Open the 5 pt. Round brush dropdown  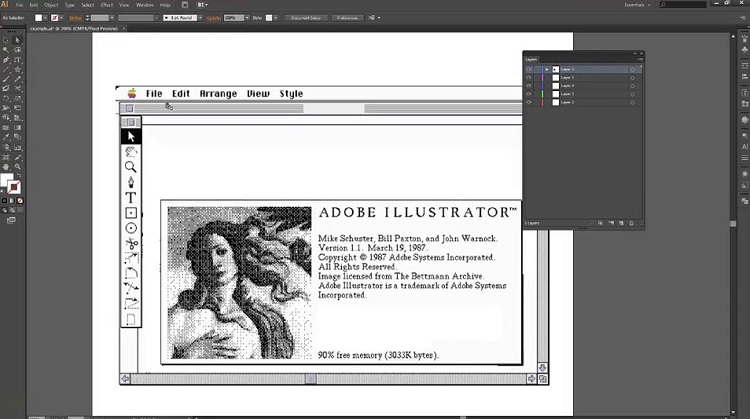click(x=200, y=18)
